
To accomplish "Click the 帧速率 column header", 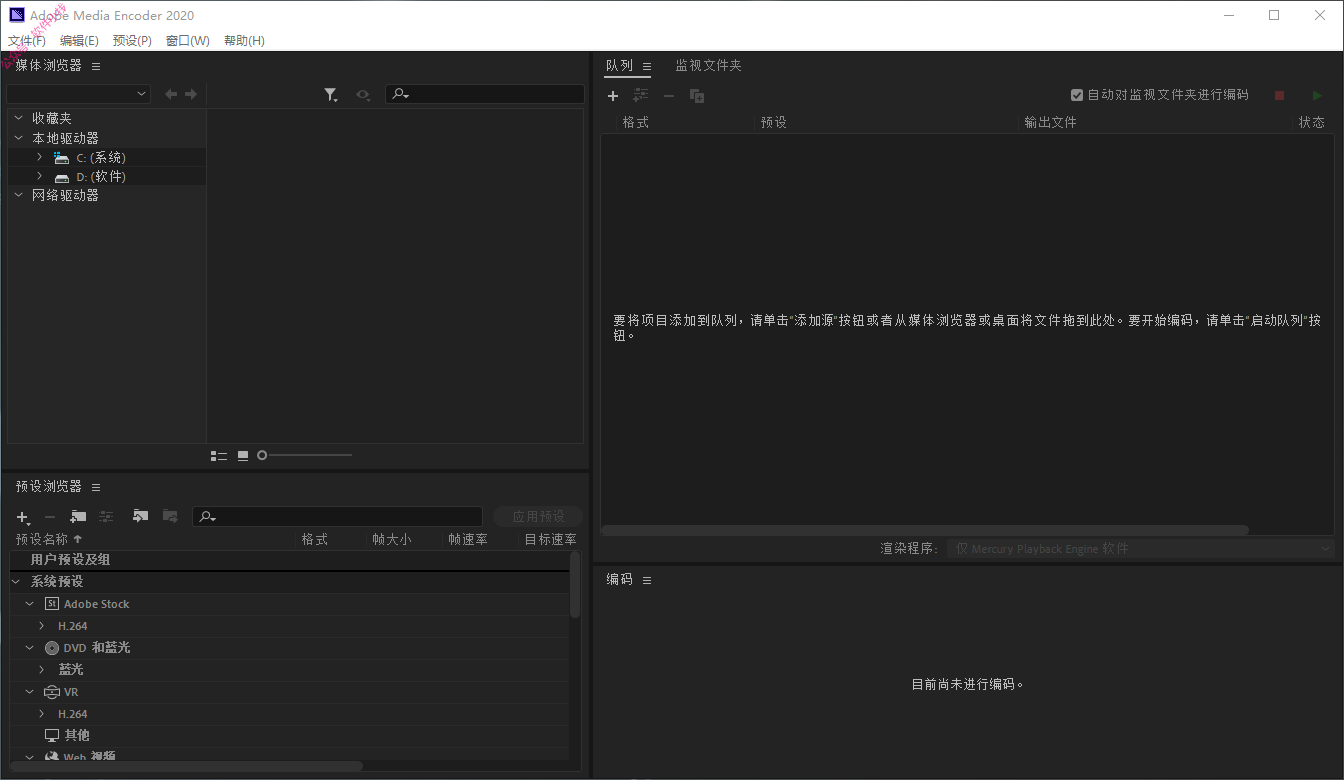I will 468,539.
